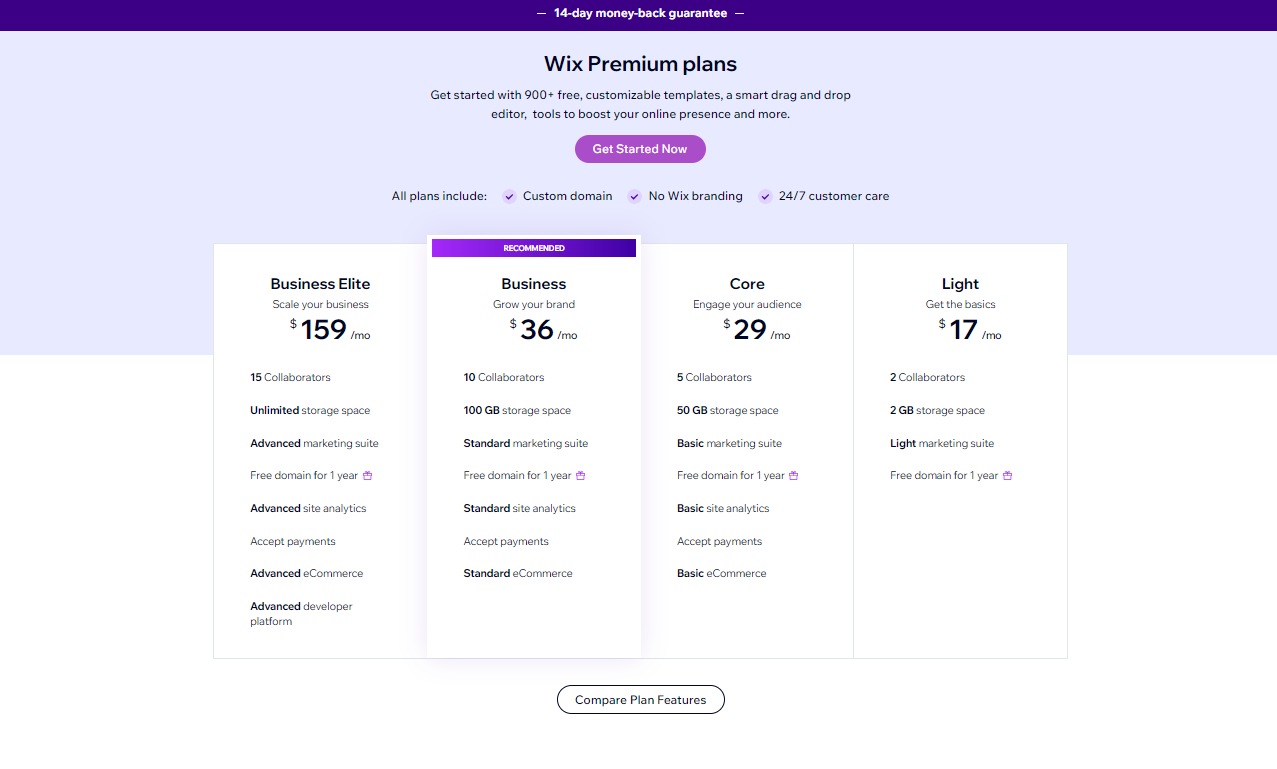The image size is (1277, 769).
Task: Click the Custom domain checkmark icon
Action: 509,197
